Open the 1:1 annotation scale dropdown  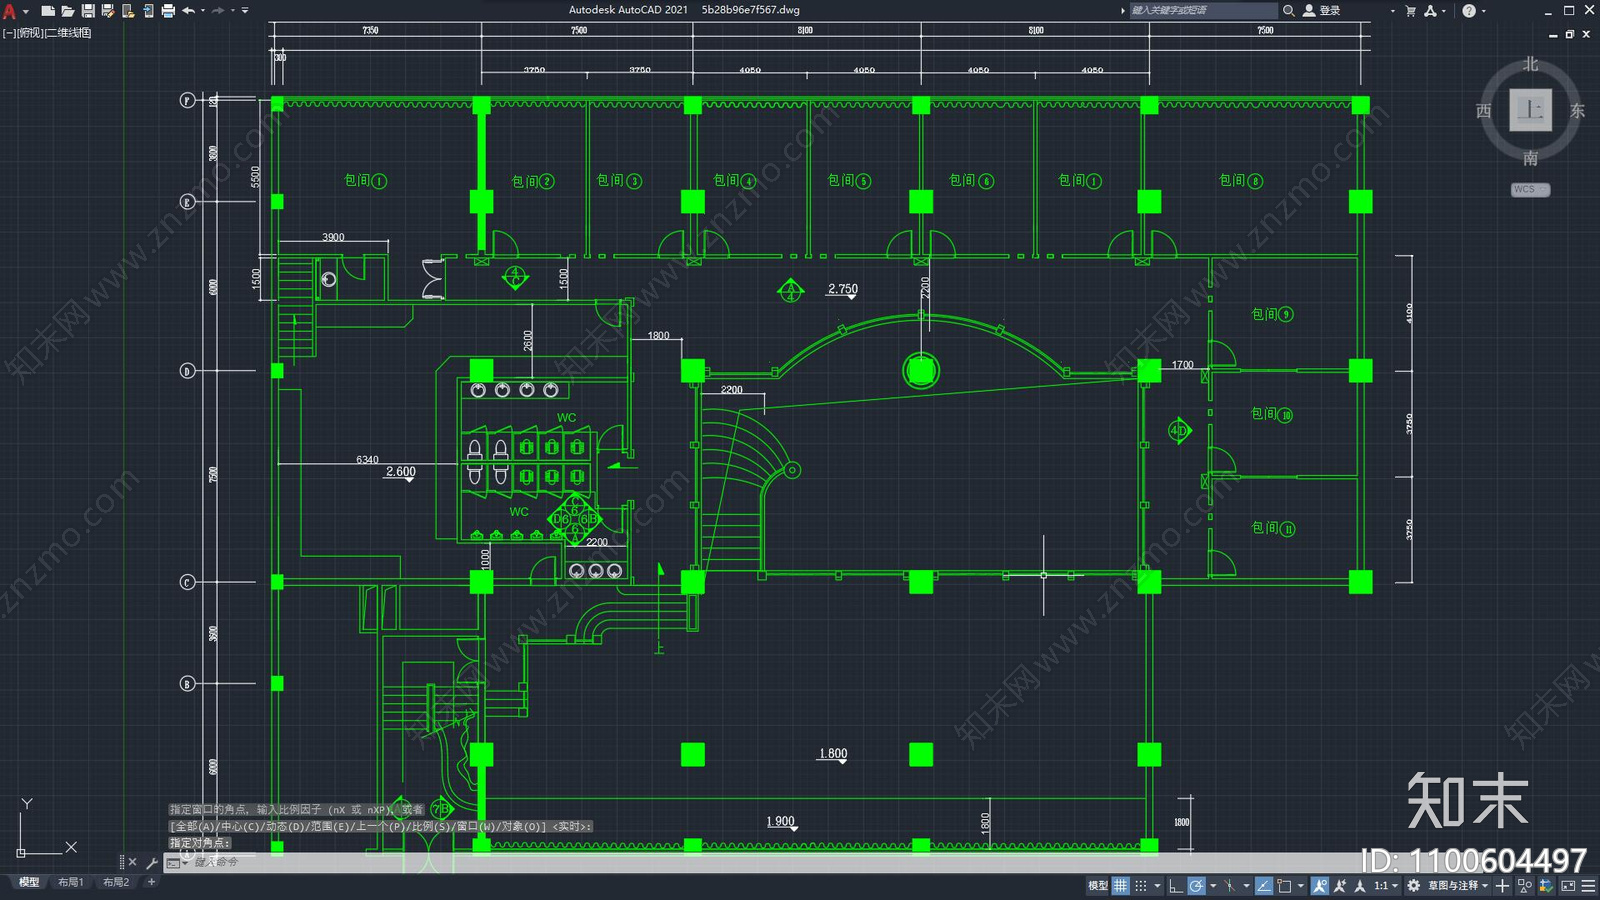click(x=1385, y=886)
